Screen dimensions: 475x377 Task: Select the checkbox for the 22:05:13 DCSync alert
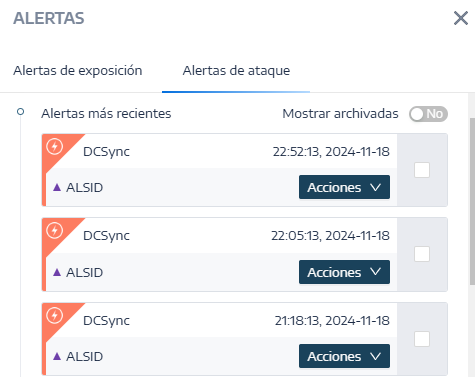point(422,254)
